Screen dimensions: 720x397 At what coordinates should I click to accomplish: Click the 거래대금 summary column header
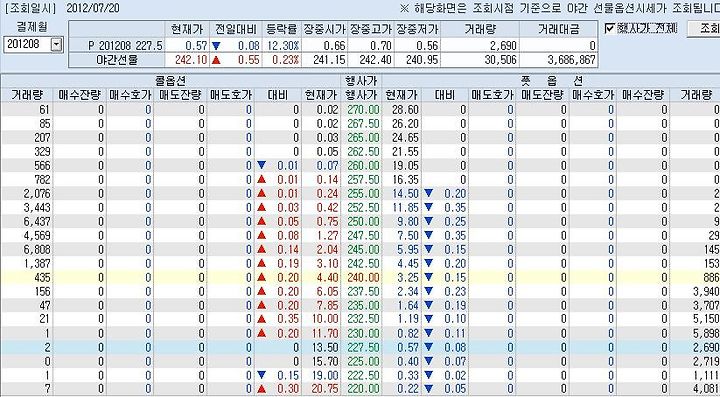click(x=558, y=29)
